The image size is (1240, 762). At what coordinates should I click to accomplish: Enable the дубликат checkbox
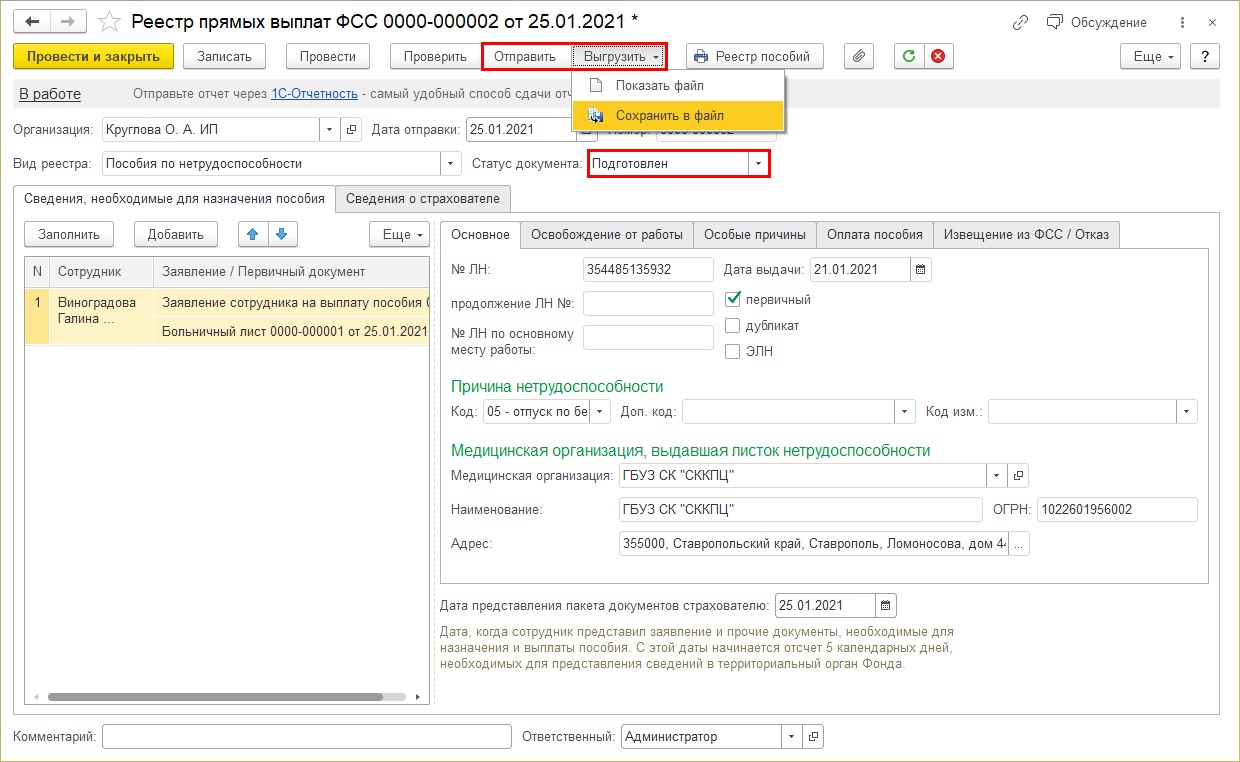[733, 325]
